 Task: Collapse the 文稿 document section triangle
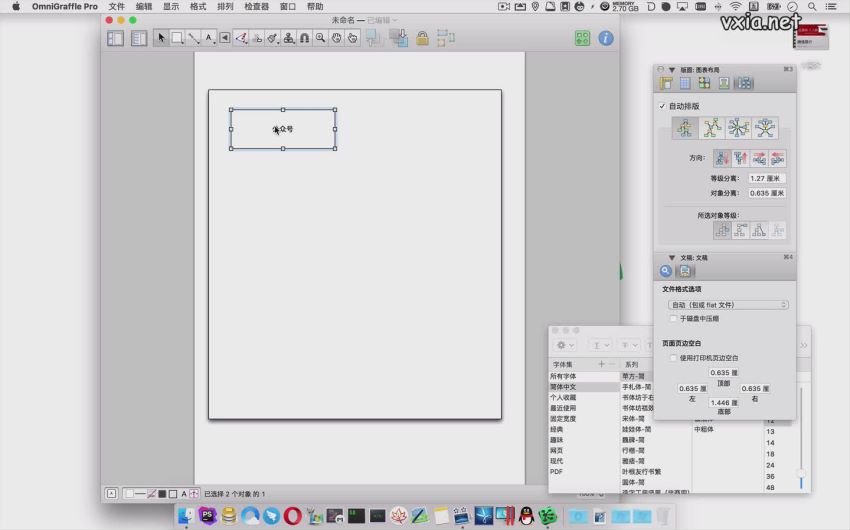[672, 258]
